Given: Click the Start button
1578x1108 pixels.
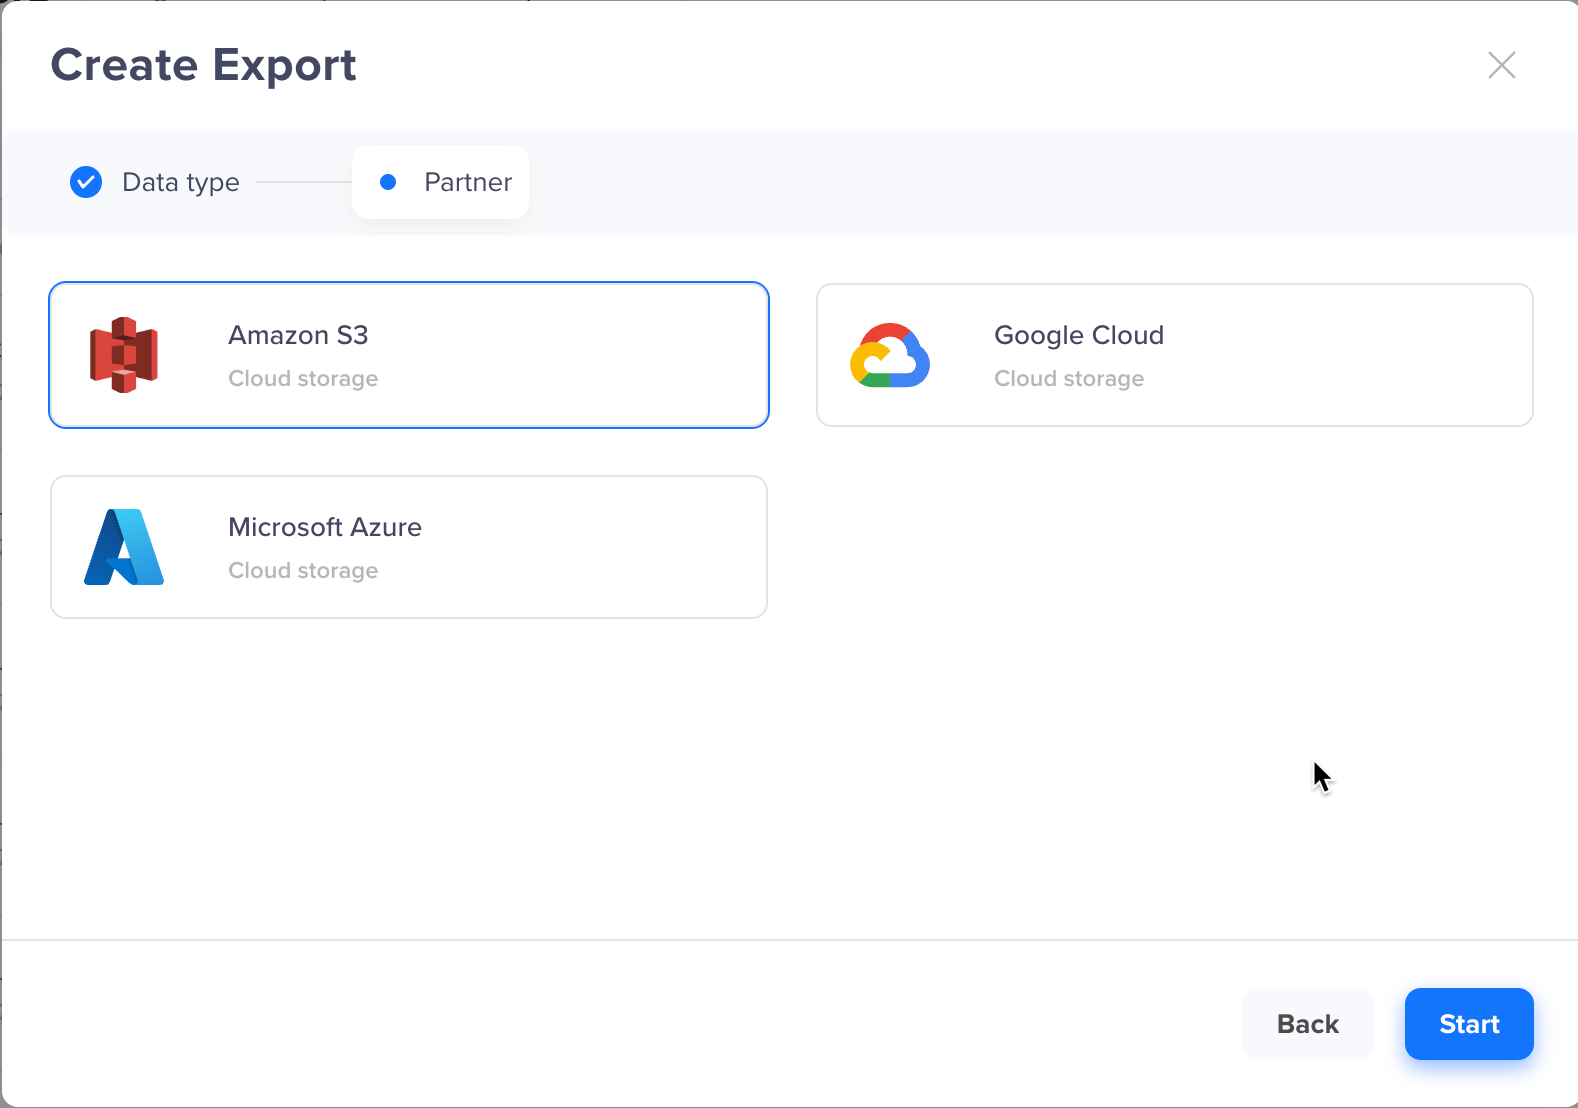Looking at the screenshot, I should [x=1469, y=1024].
